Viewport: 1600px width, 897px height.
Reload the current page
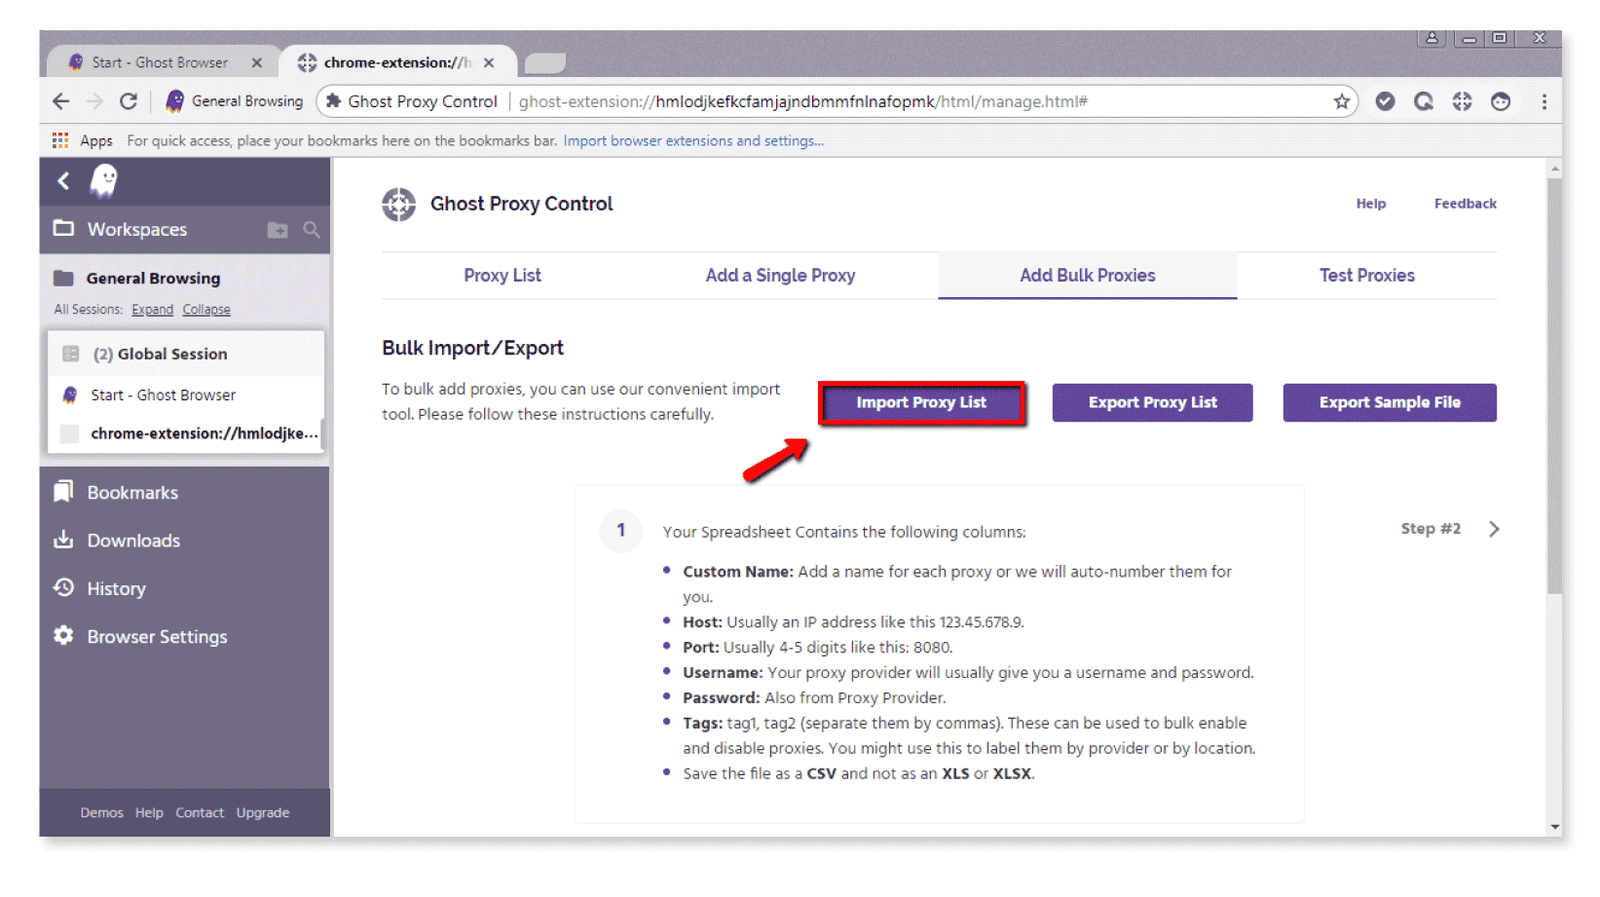tap(128, 101)
